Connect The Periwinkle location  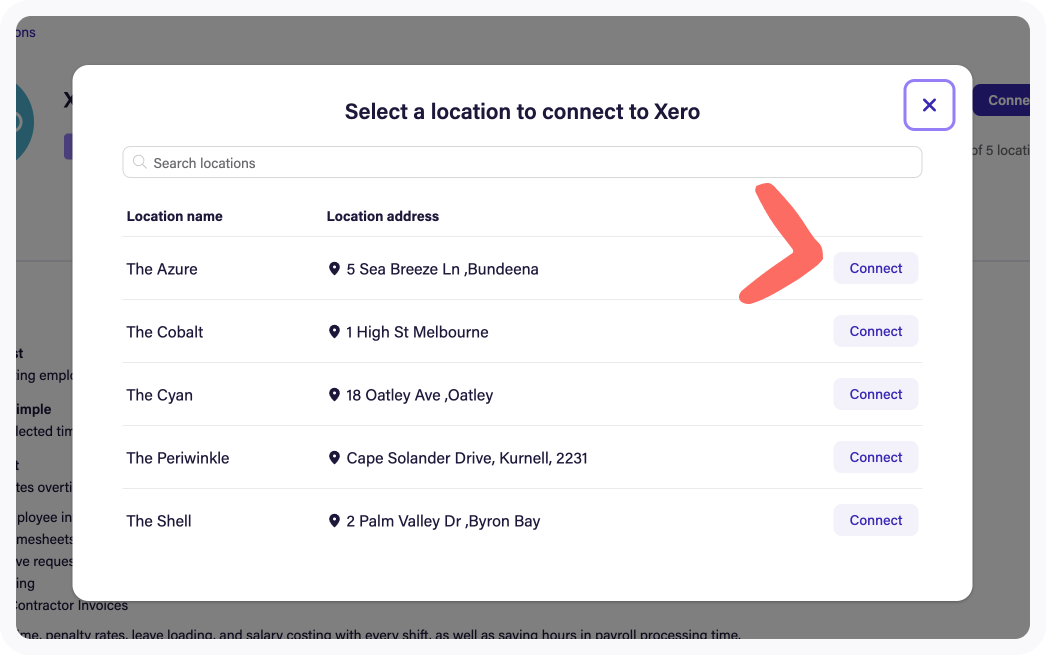point(875,457)
